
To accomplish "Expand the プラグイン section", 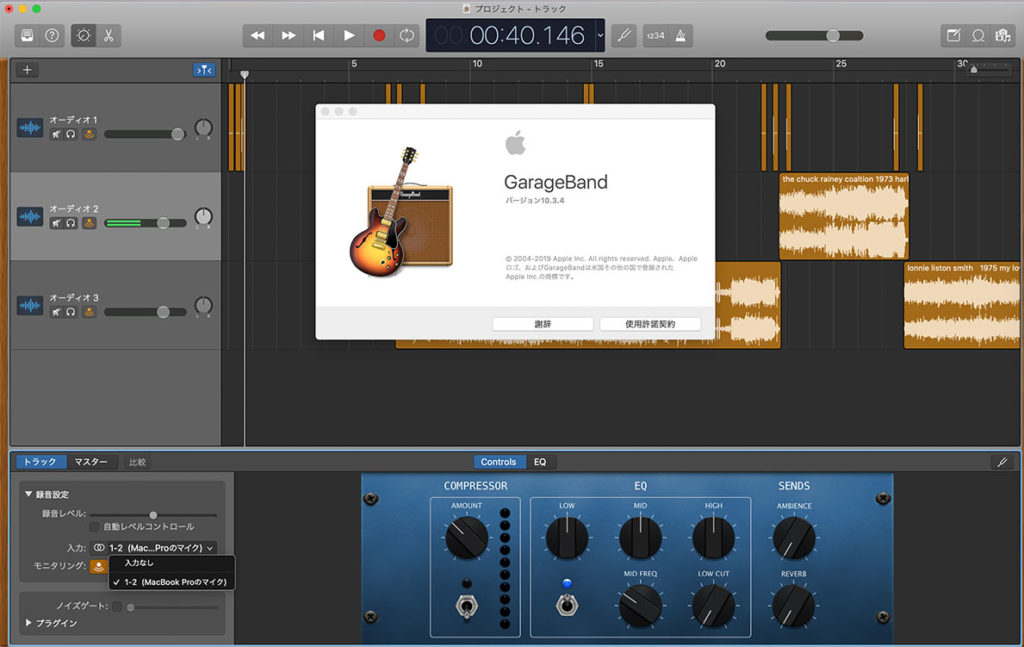I will click(x=28, y=623).
